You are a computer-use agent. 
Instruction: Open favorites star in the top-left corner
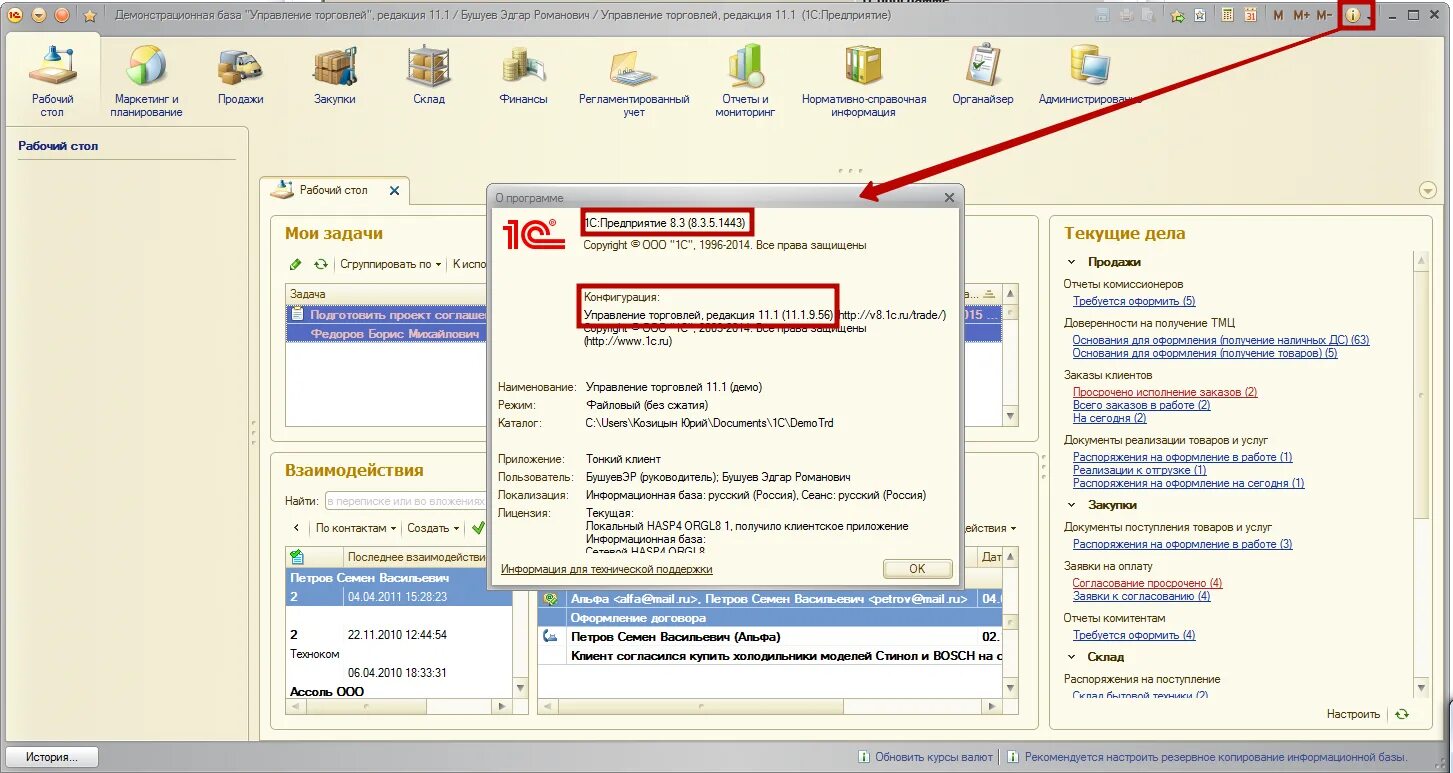pyautogui.click(x=89, y=15)
